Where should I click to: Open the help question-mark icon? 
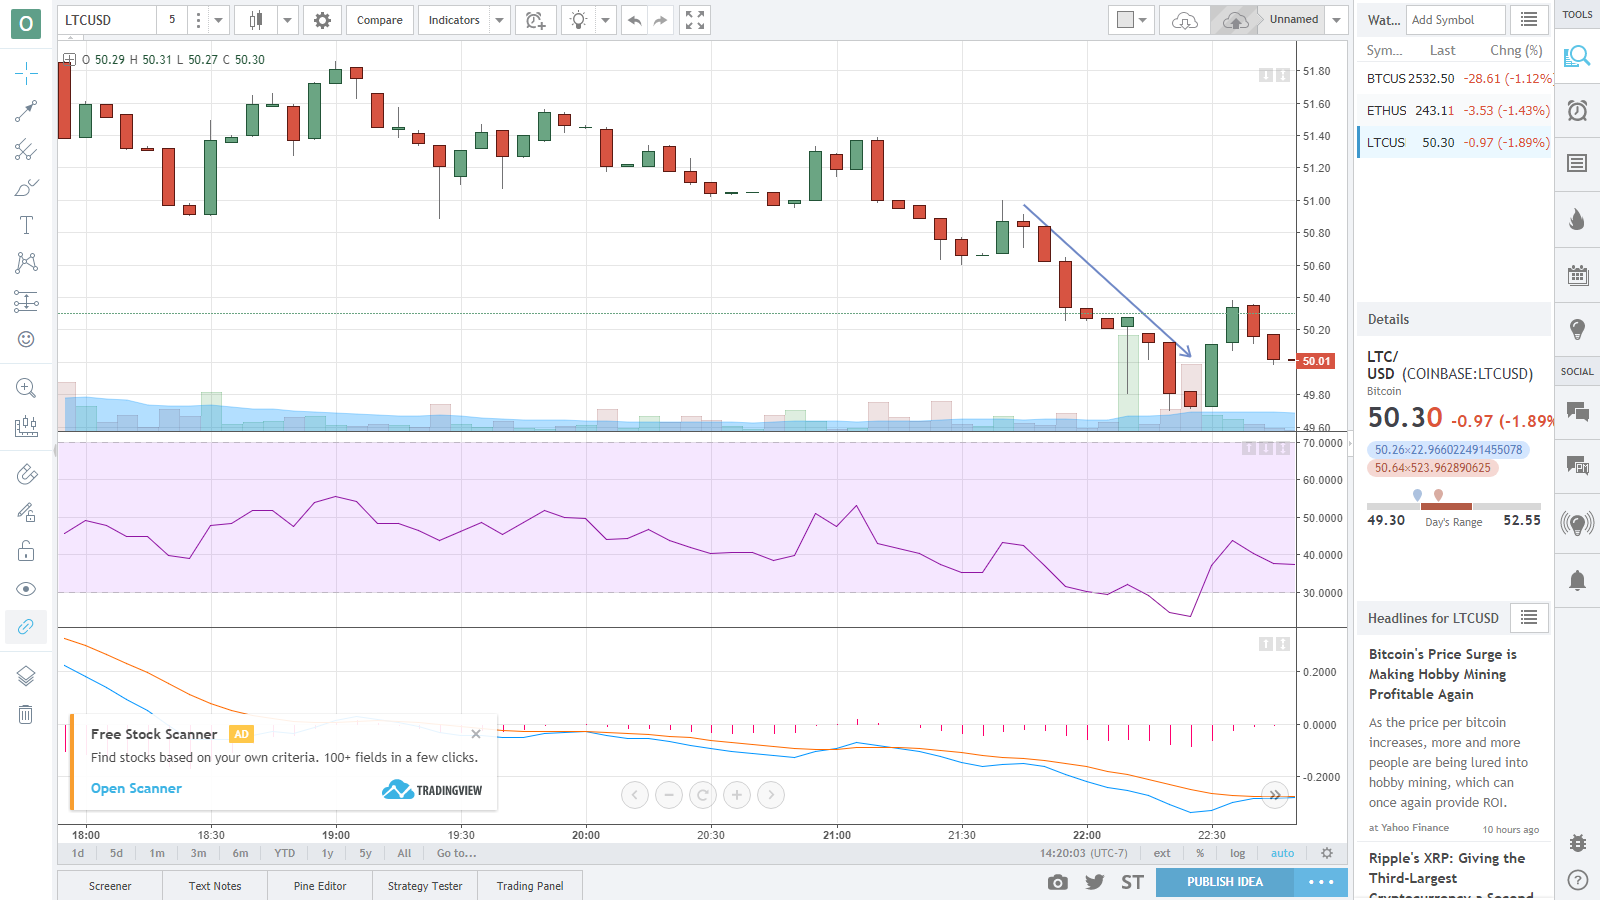[x=1578, y=880]
